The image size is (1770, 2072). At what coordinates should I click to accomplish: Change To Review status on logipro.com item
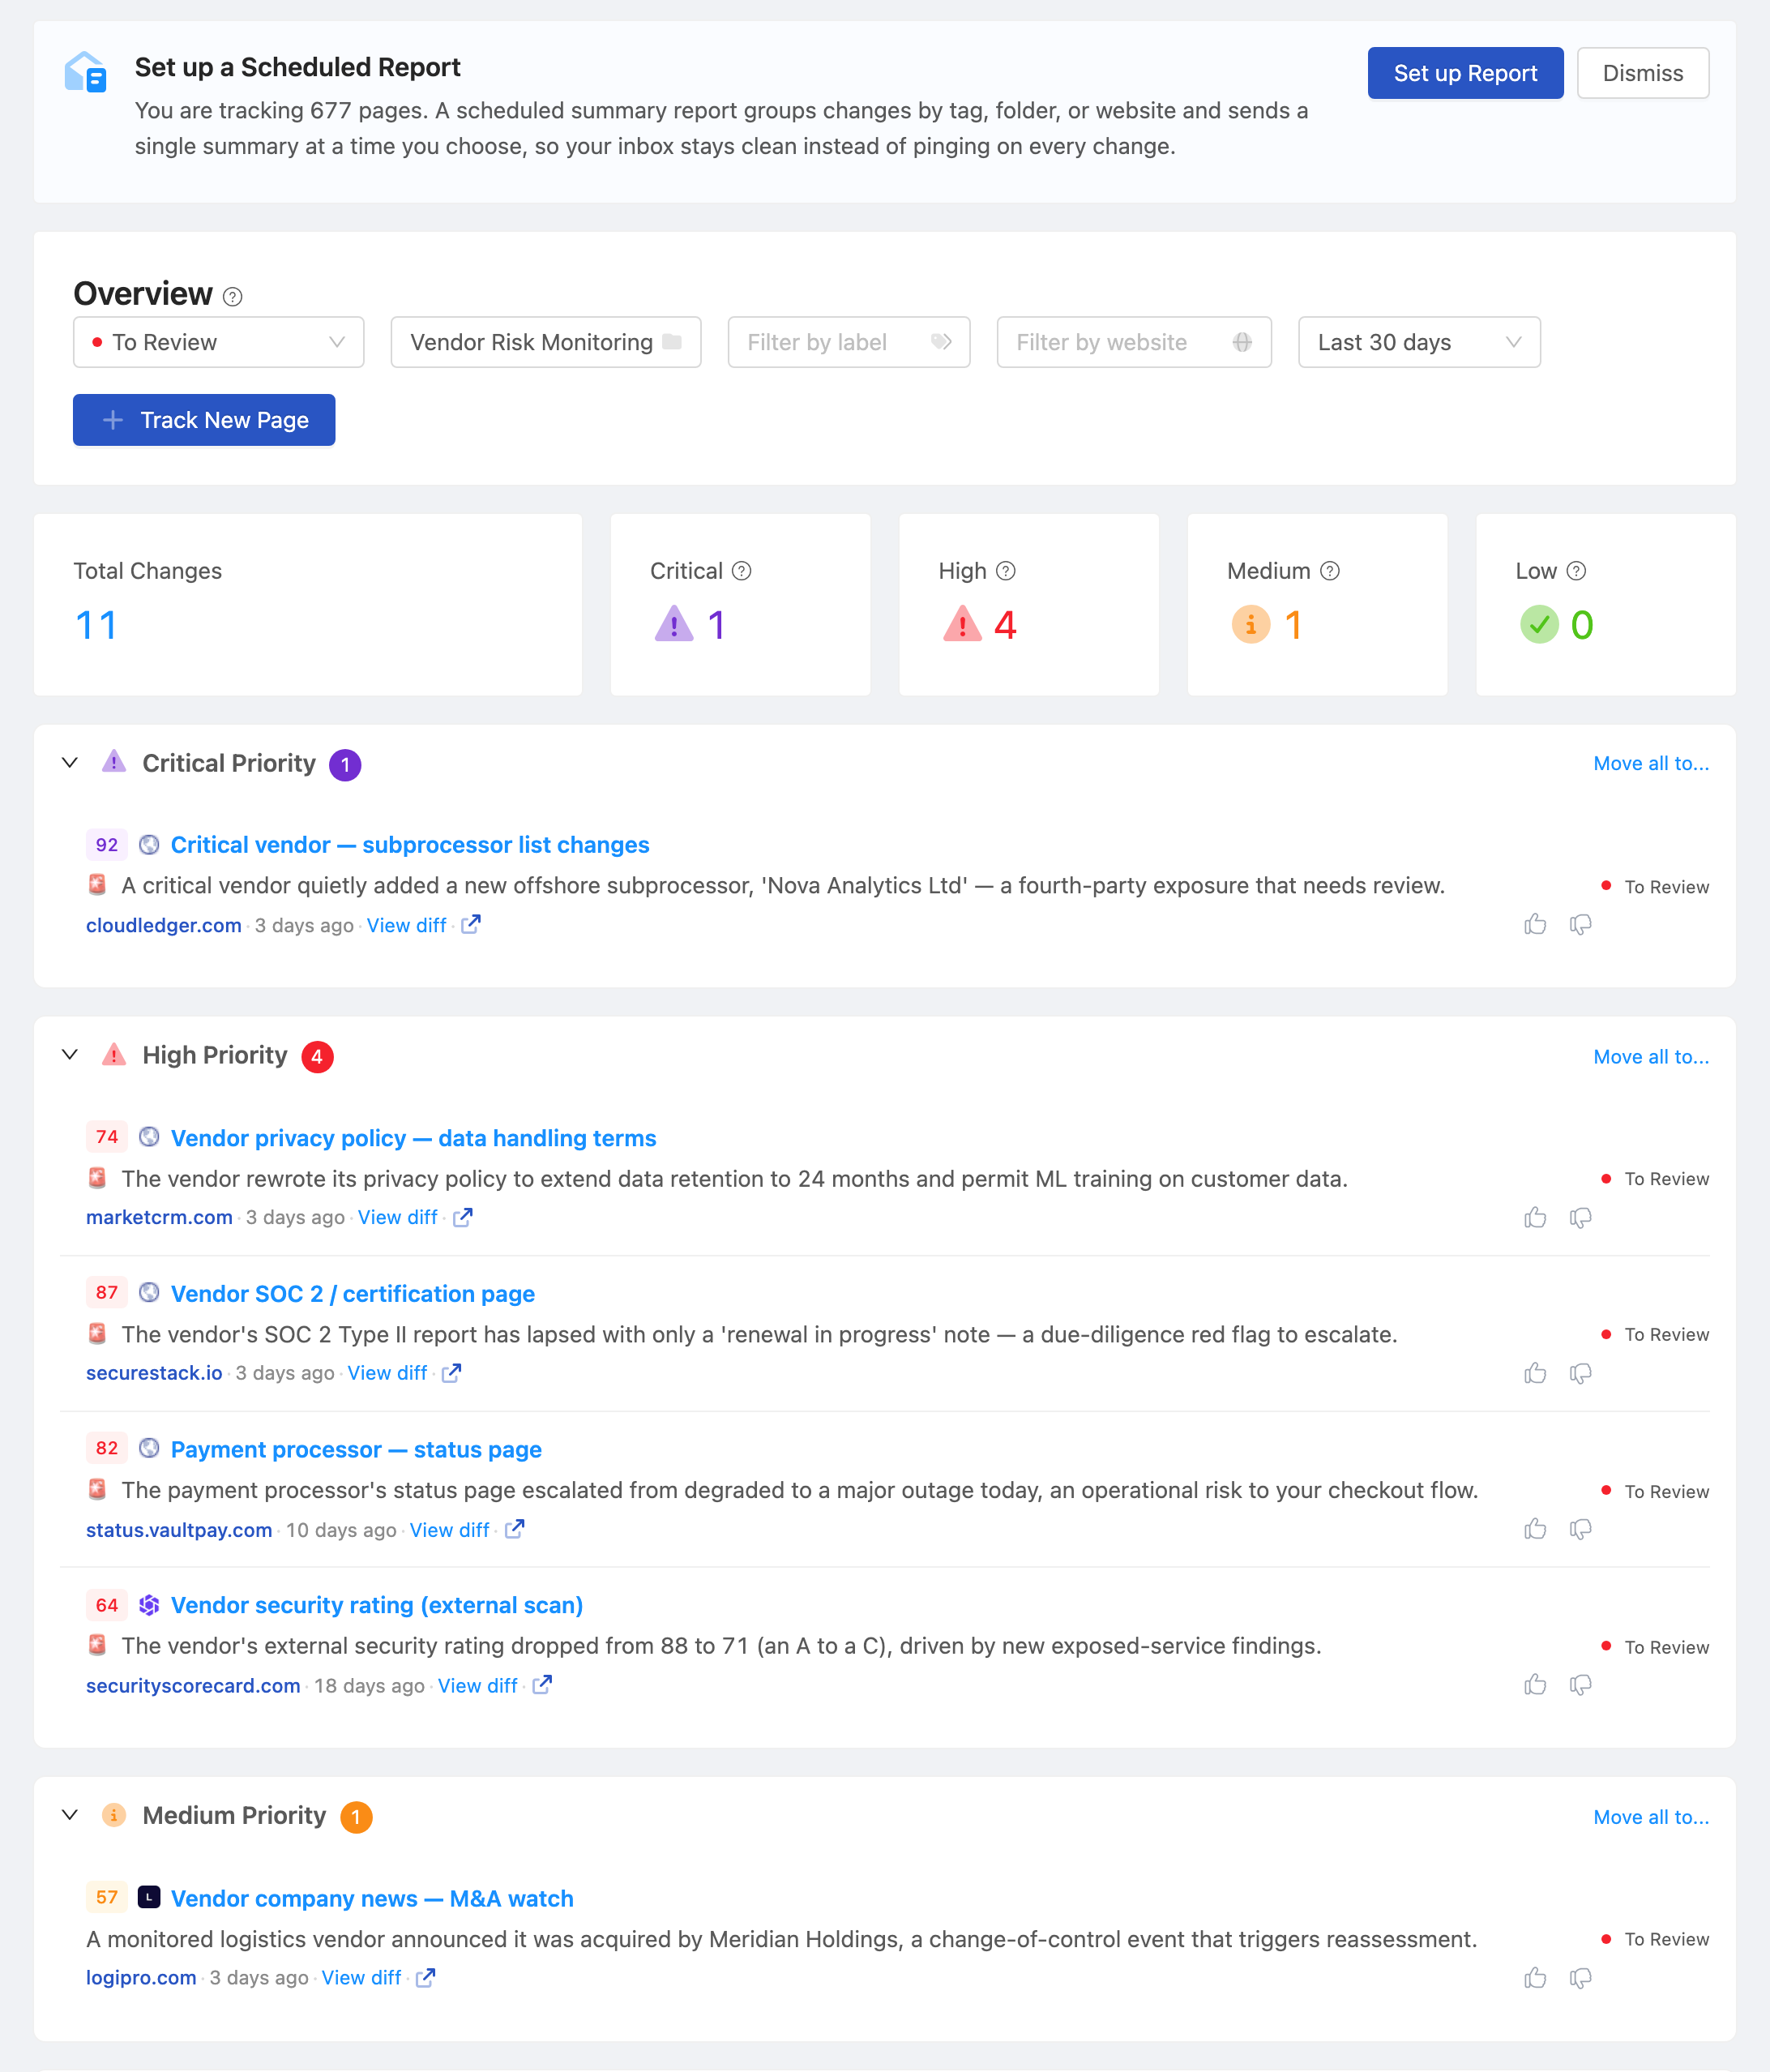1655,1939
